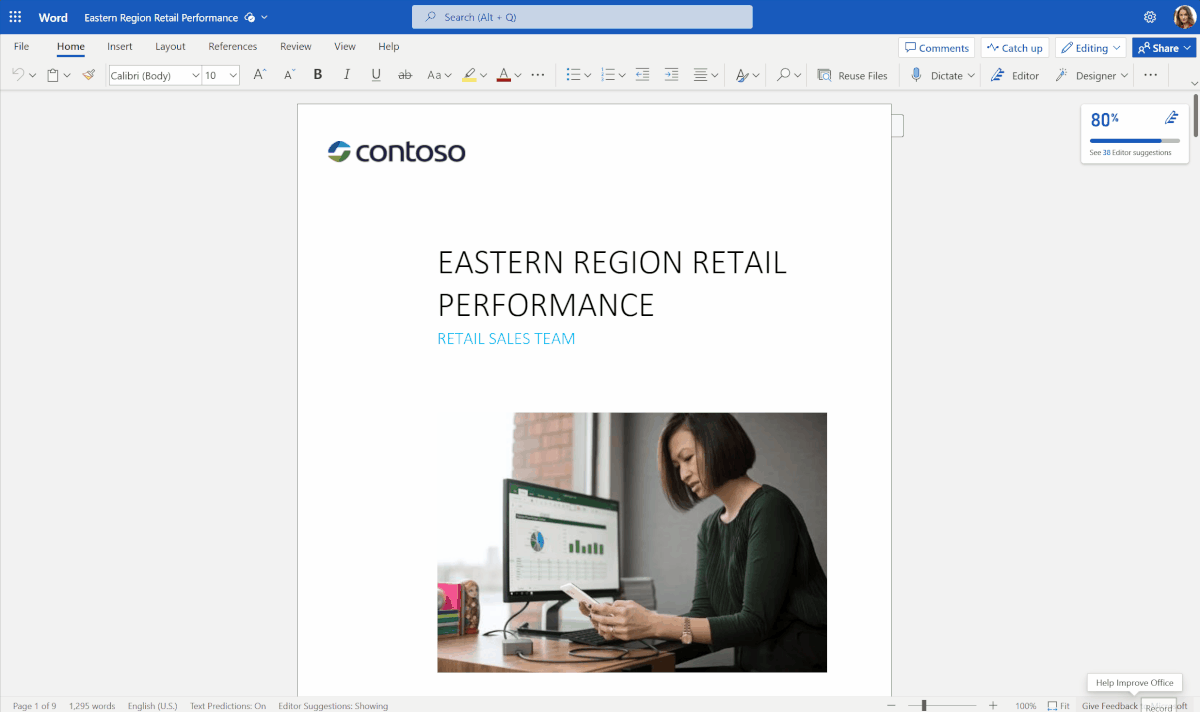Increase font size with grow icon
Screen dimensions: 1200x712
click(259, 75)
